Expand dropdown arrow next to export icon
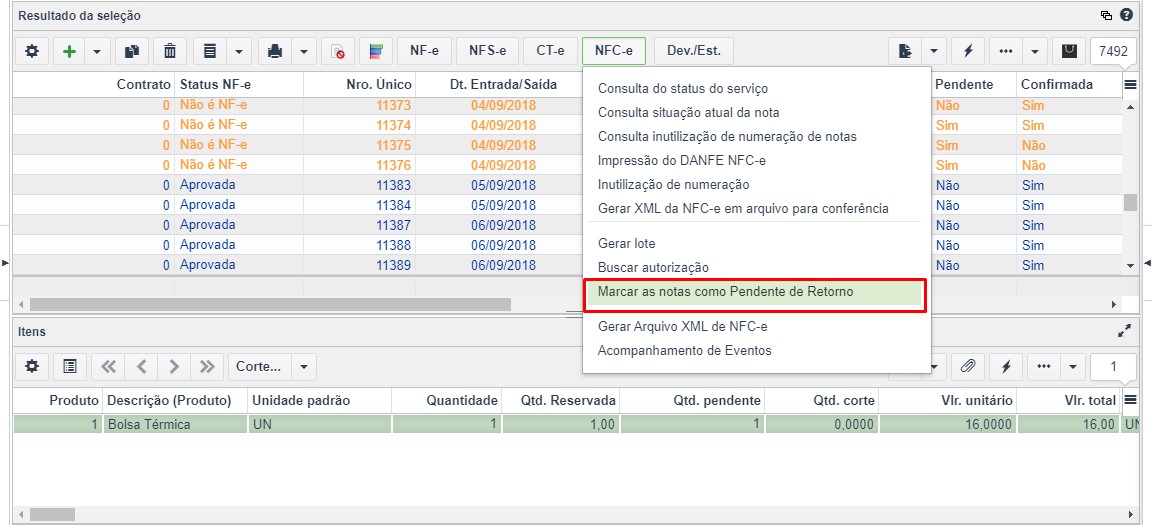The image size is (1152, 525). (933, 51)
